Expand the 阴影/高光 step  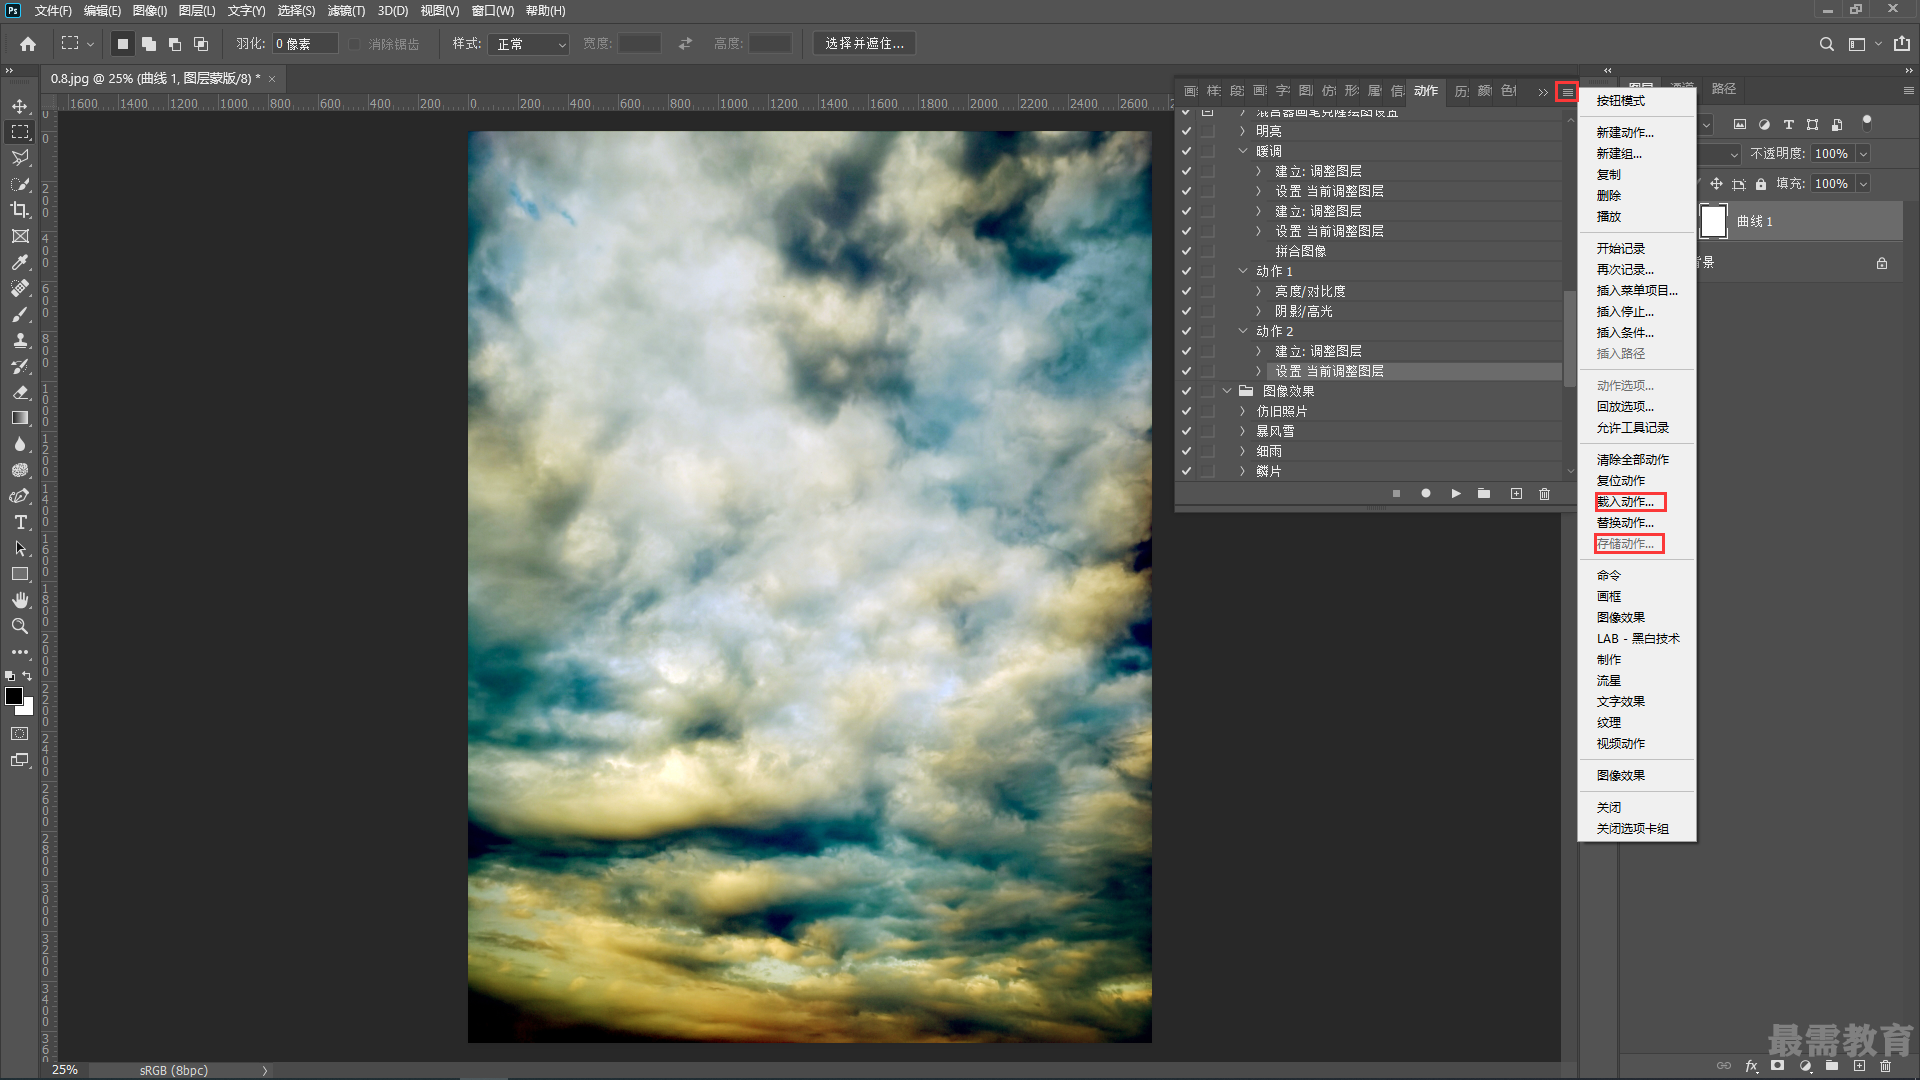coord(1259,311)
